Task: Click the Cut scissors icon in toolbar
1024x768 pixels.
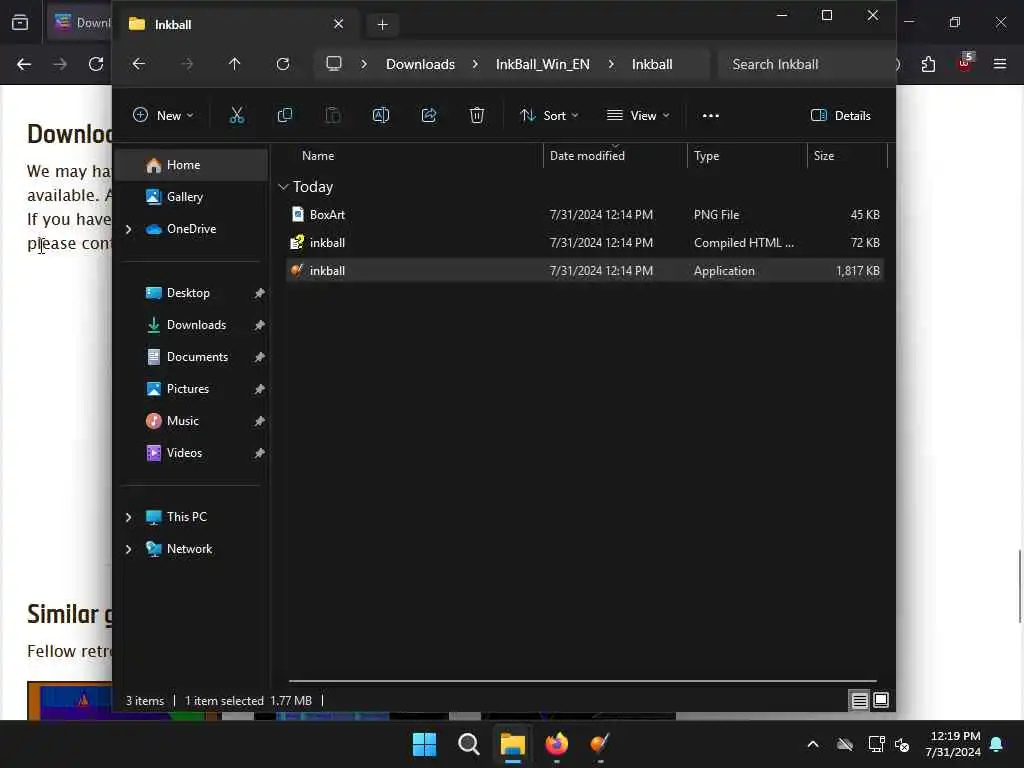Action: click(236, 116)
